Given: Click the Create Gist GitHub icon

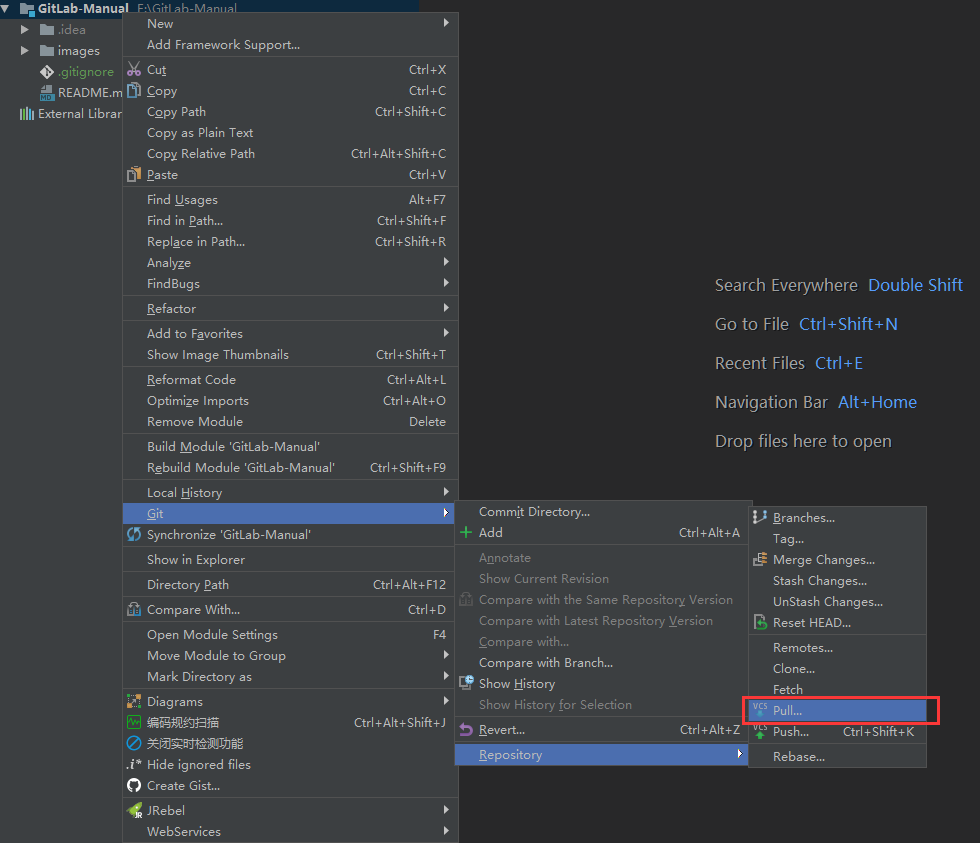Looking at the screenshot, I should click(x=134, y=786).
